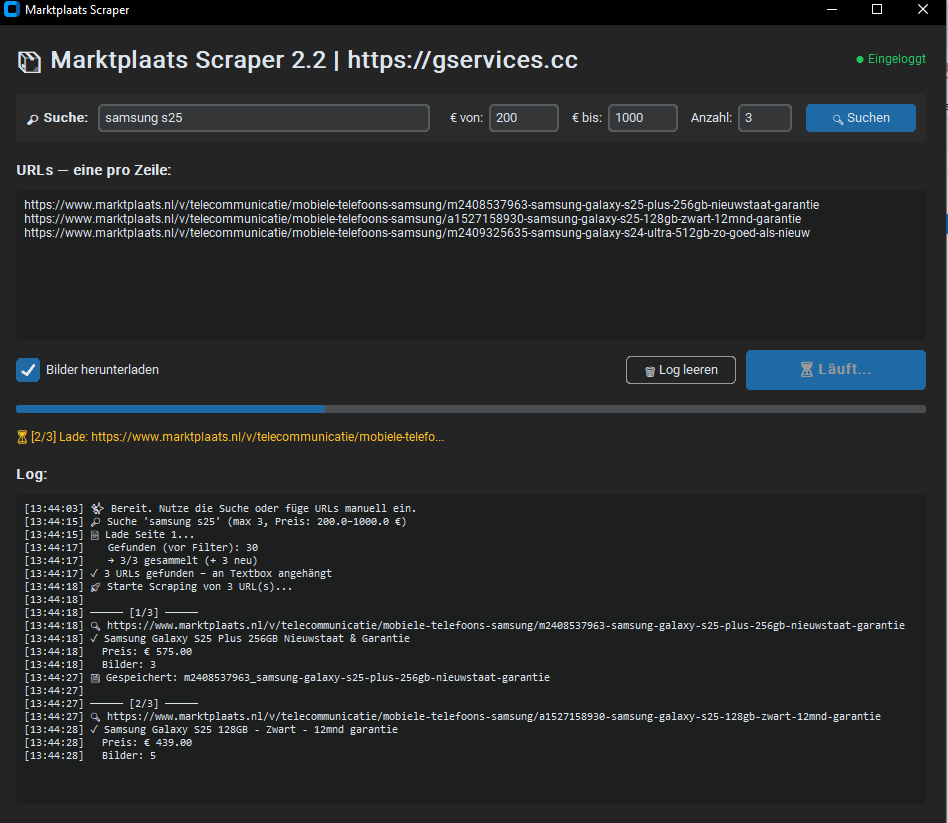This screenshot has height=823, width=948.
Task: Click the Anzahl field showing 3
Action: 765,118
